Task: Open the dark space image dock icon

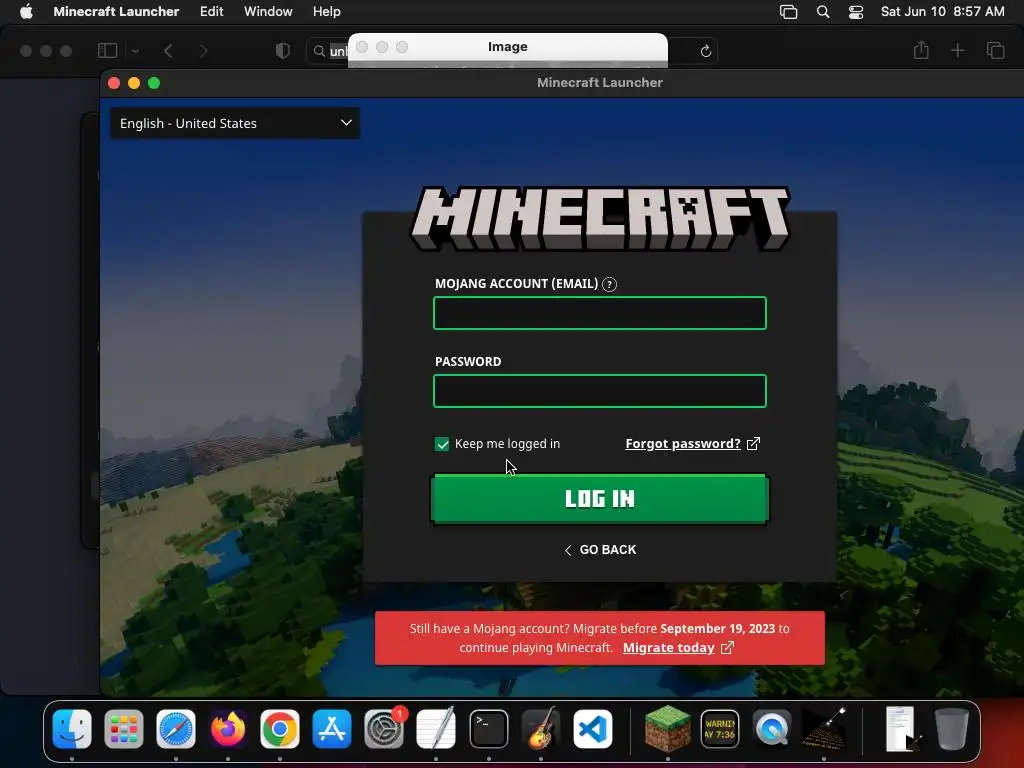Action: (x=824, y=729)
